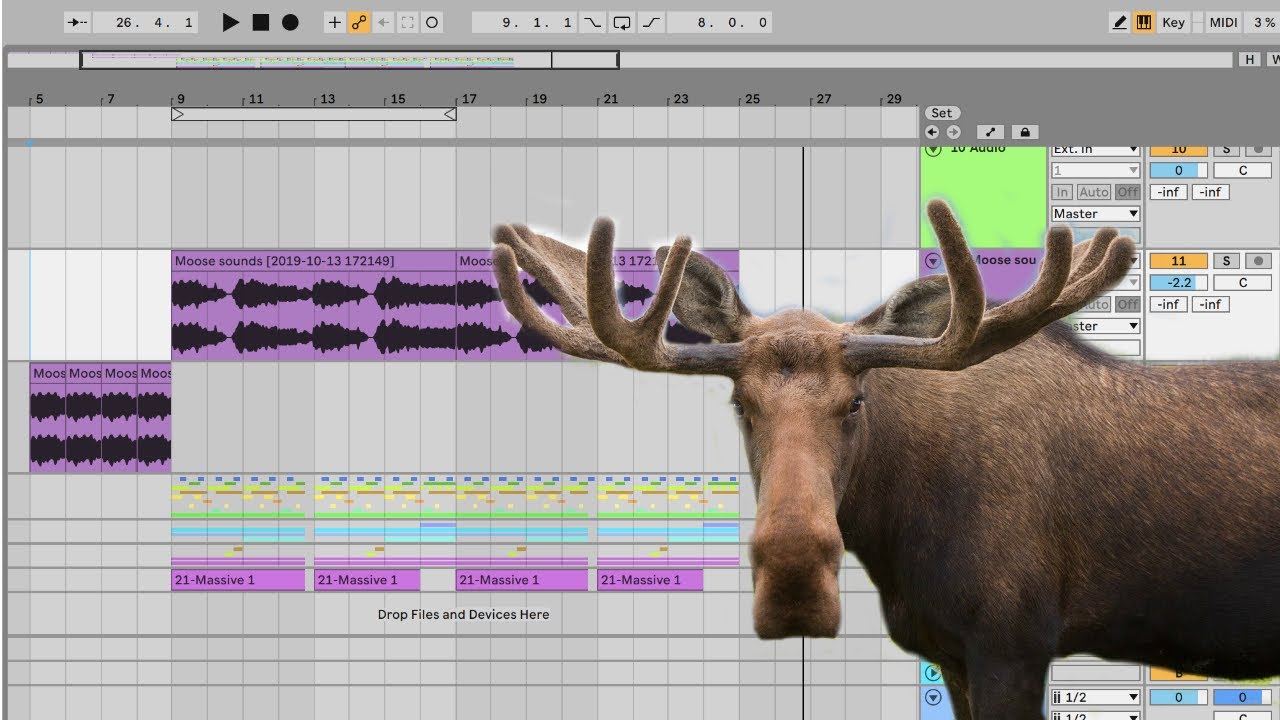Open the 10 Audio input channel dropdown
Viewport: 1280px width, 720px height.
point(1096,171)
